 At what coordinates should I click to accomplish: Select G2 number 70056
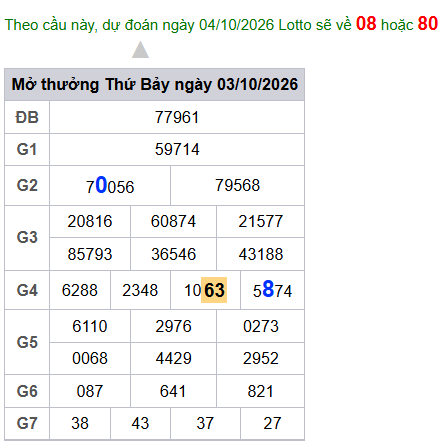[x=110, y=185]
